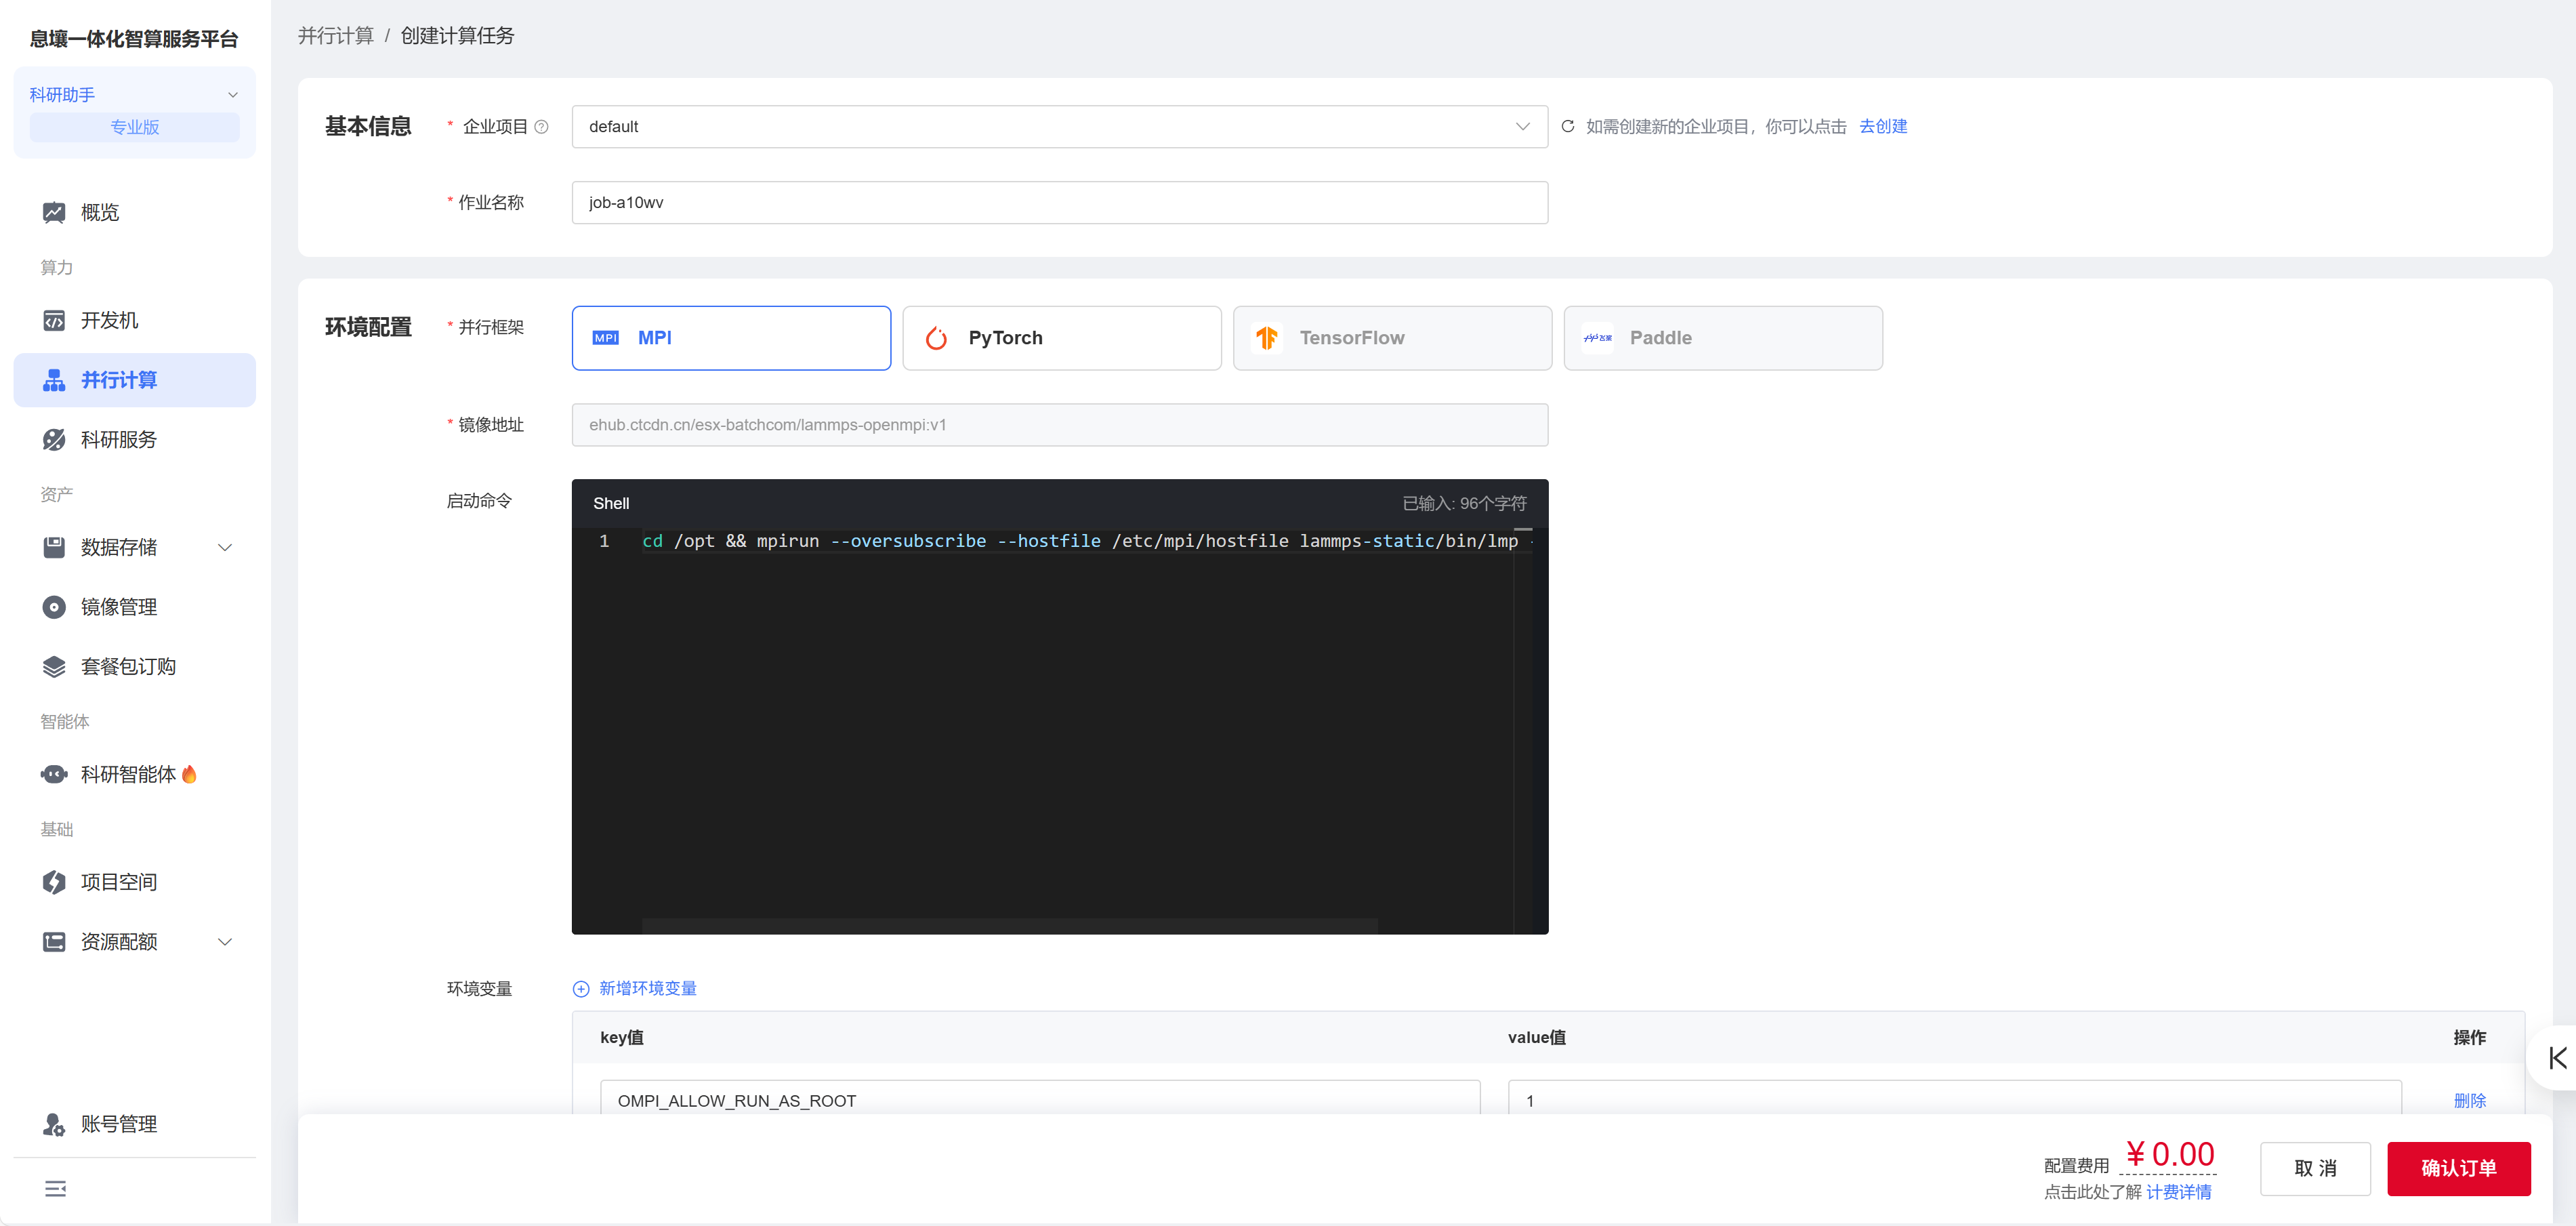2576x1226 pixels.
Task: Select the TensorFlow parallel framework
Action: click(x=1392, y=338)
